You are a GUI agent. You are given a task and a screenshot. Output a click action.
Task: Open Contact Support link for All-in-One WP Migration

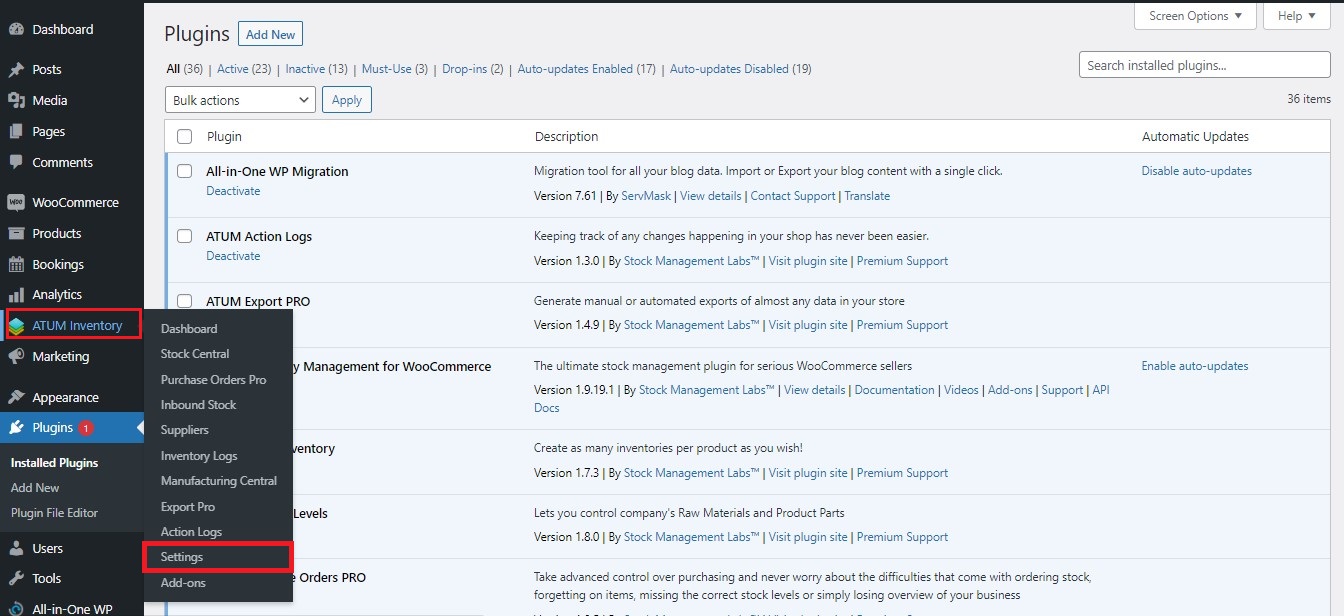[793, 196]
